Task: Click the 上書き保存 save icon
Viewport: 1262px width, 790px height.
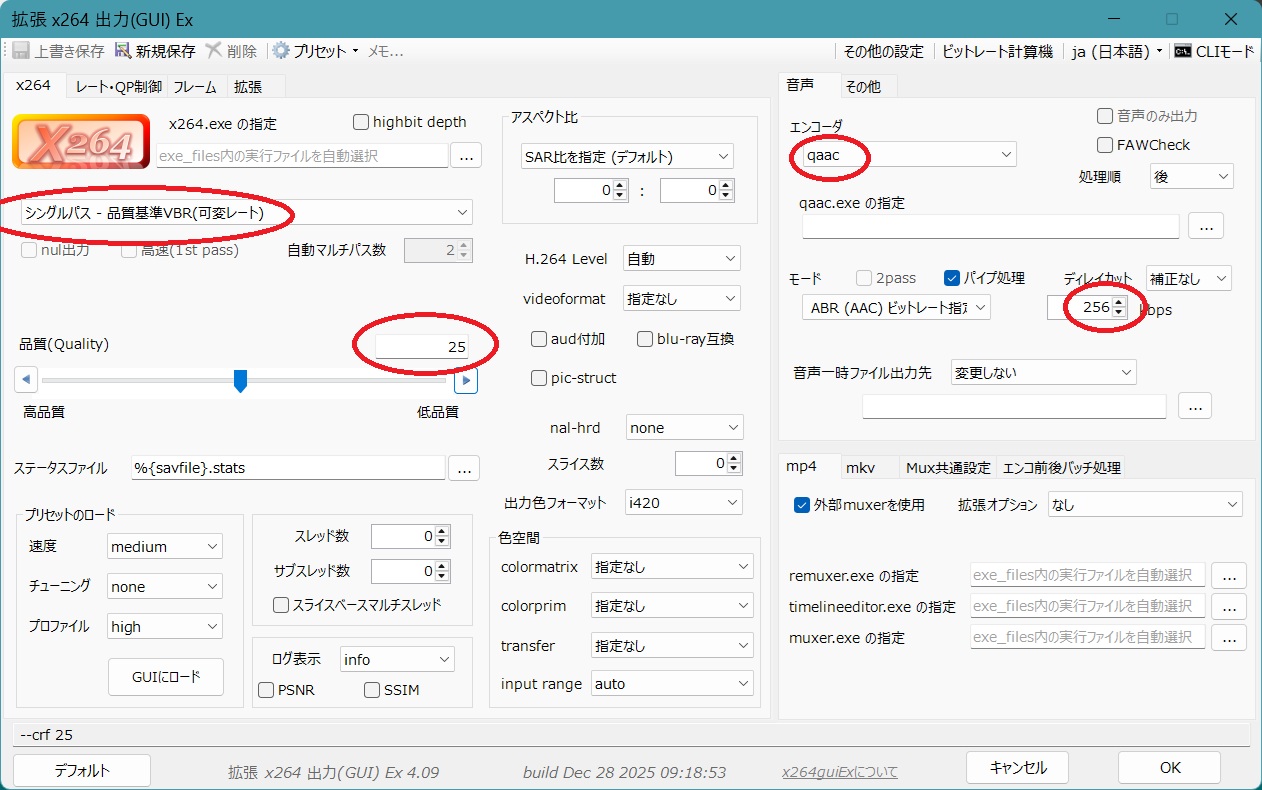Action: coord(20,51)
